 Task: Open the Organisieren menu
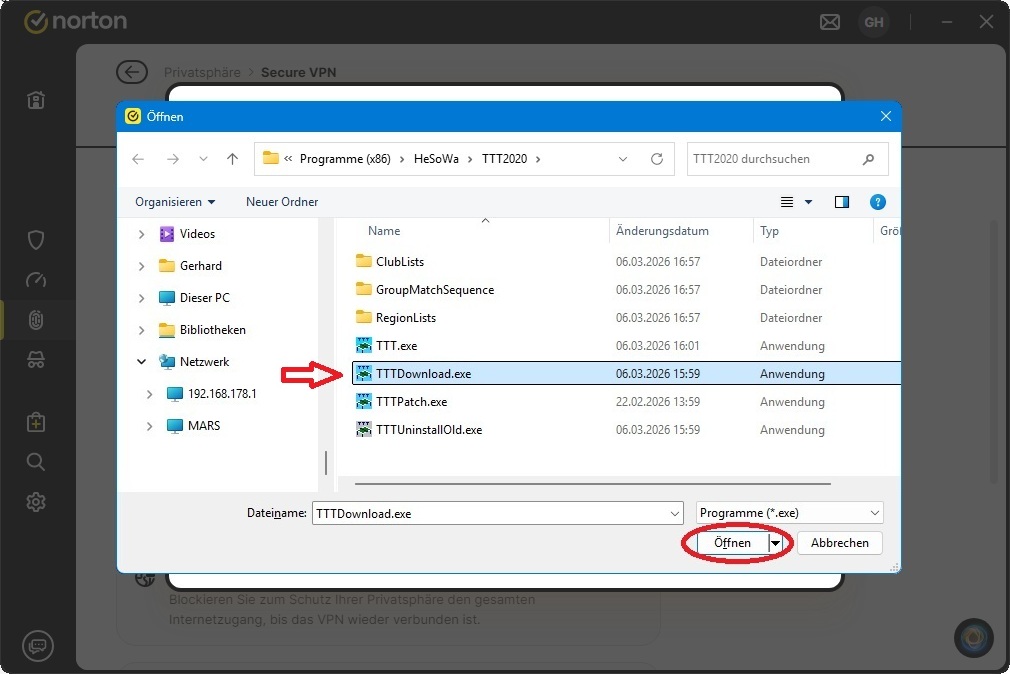click(175, 202)
